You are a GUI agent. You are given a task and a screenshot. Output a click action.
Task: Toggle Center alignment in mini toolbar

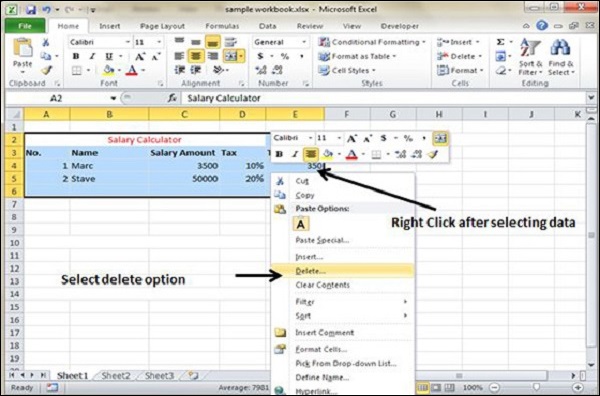(x=310, y=154)
